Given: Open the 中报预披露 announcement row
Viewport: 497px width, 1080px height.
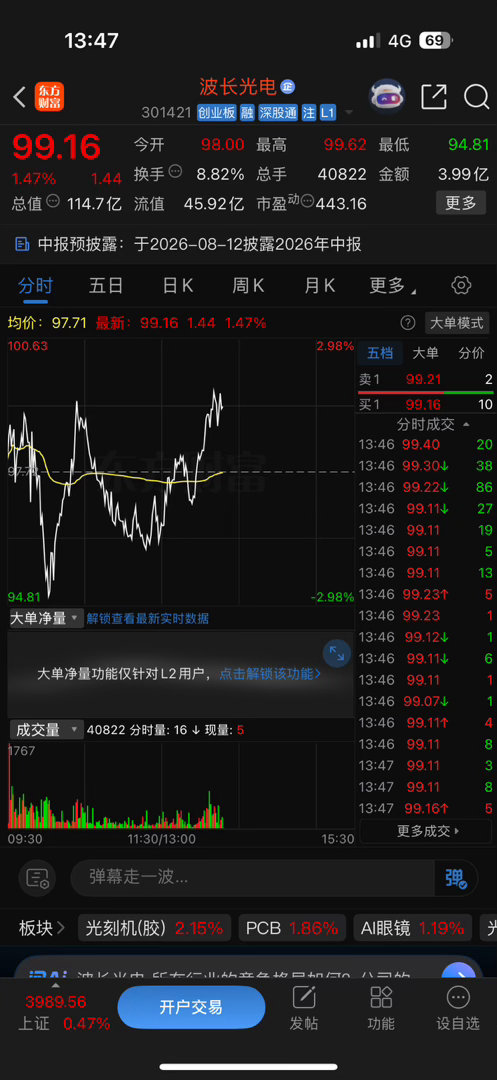Looking at the screenshot, I should pos(248,244).
